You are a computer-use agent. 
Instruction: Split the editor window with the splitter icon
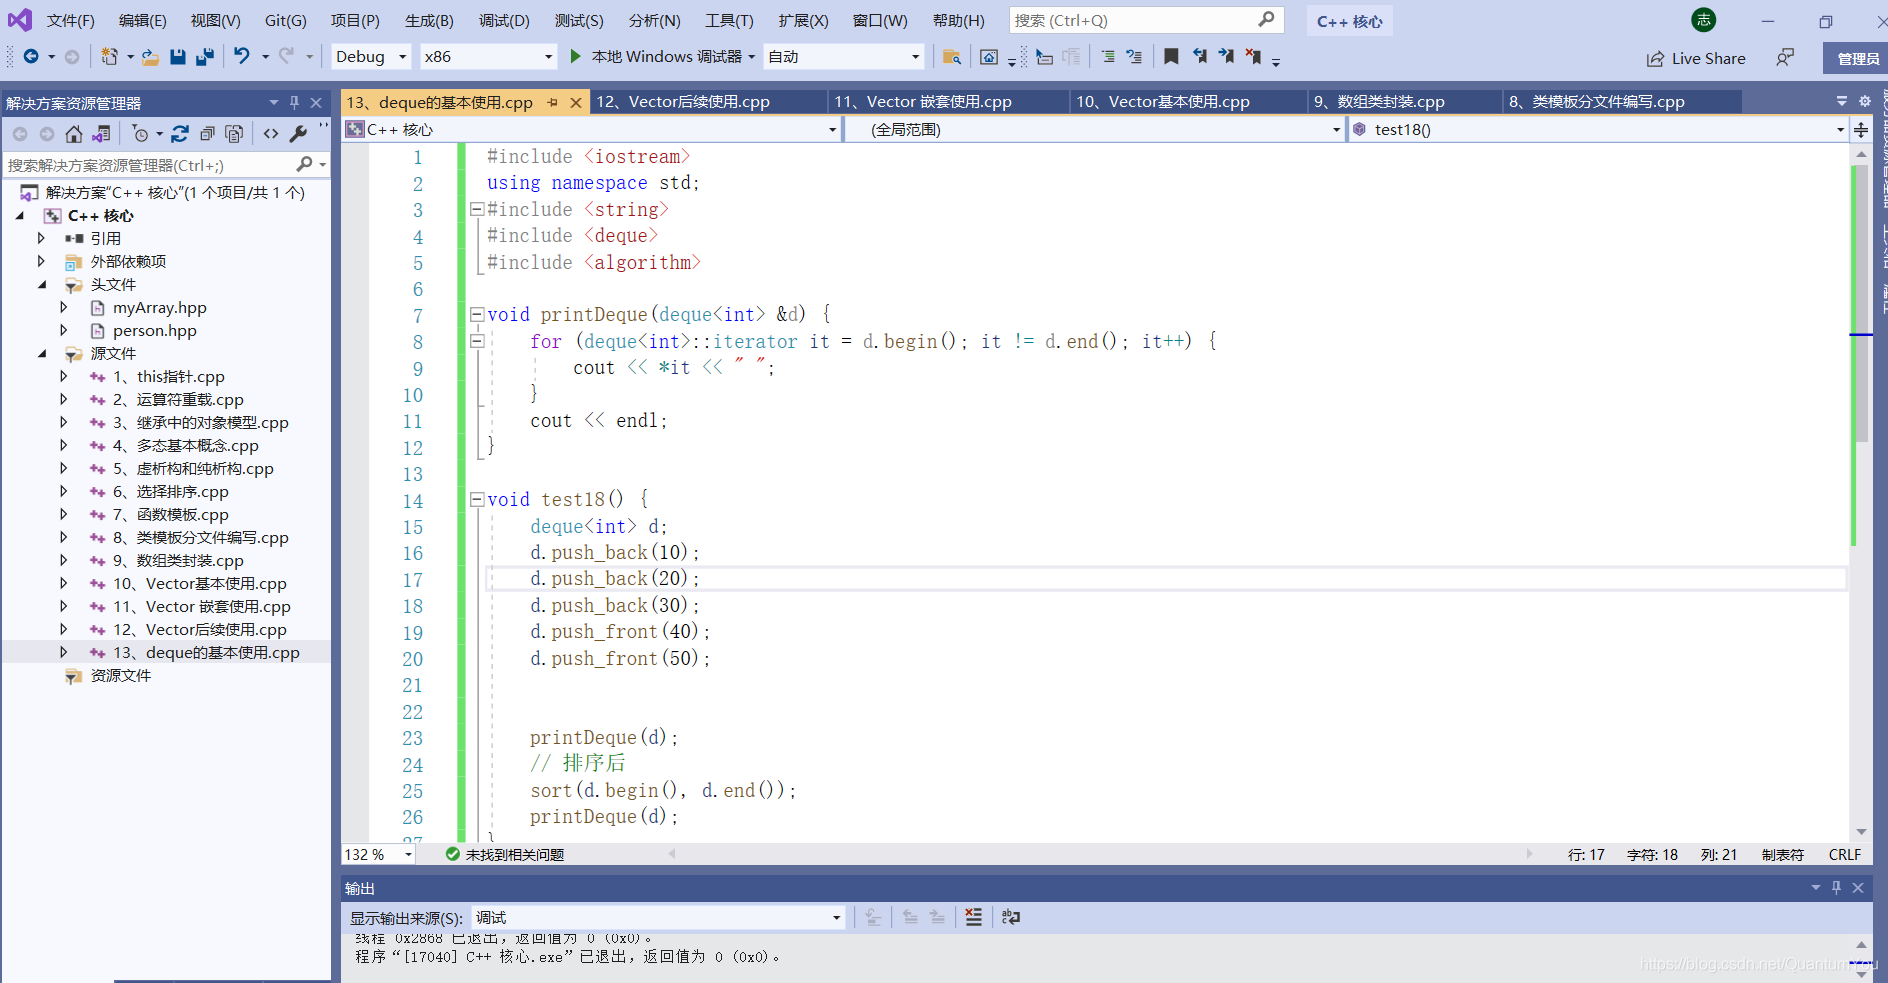click(1861, 129)
